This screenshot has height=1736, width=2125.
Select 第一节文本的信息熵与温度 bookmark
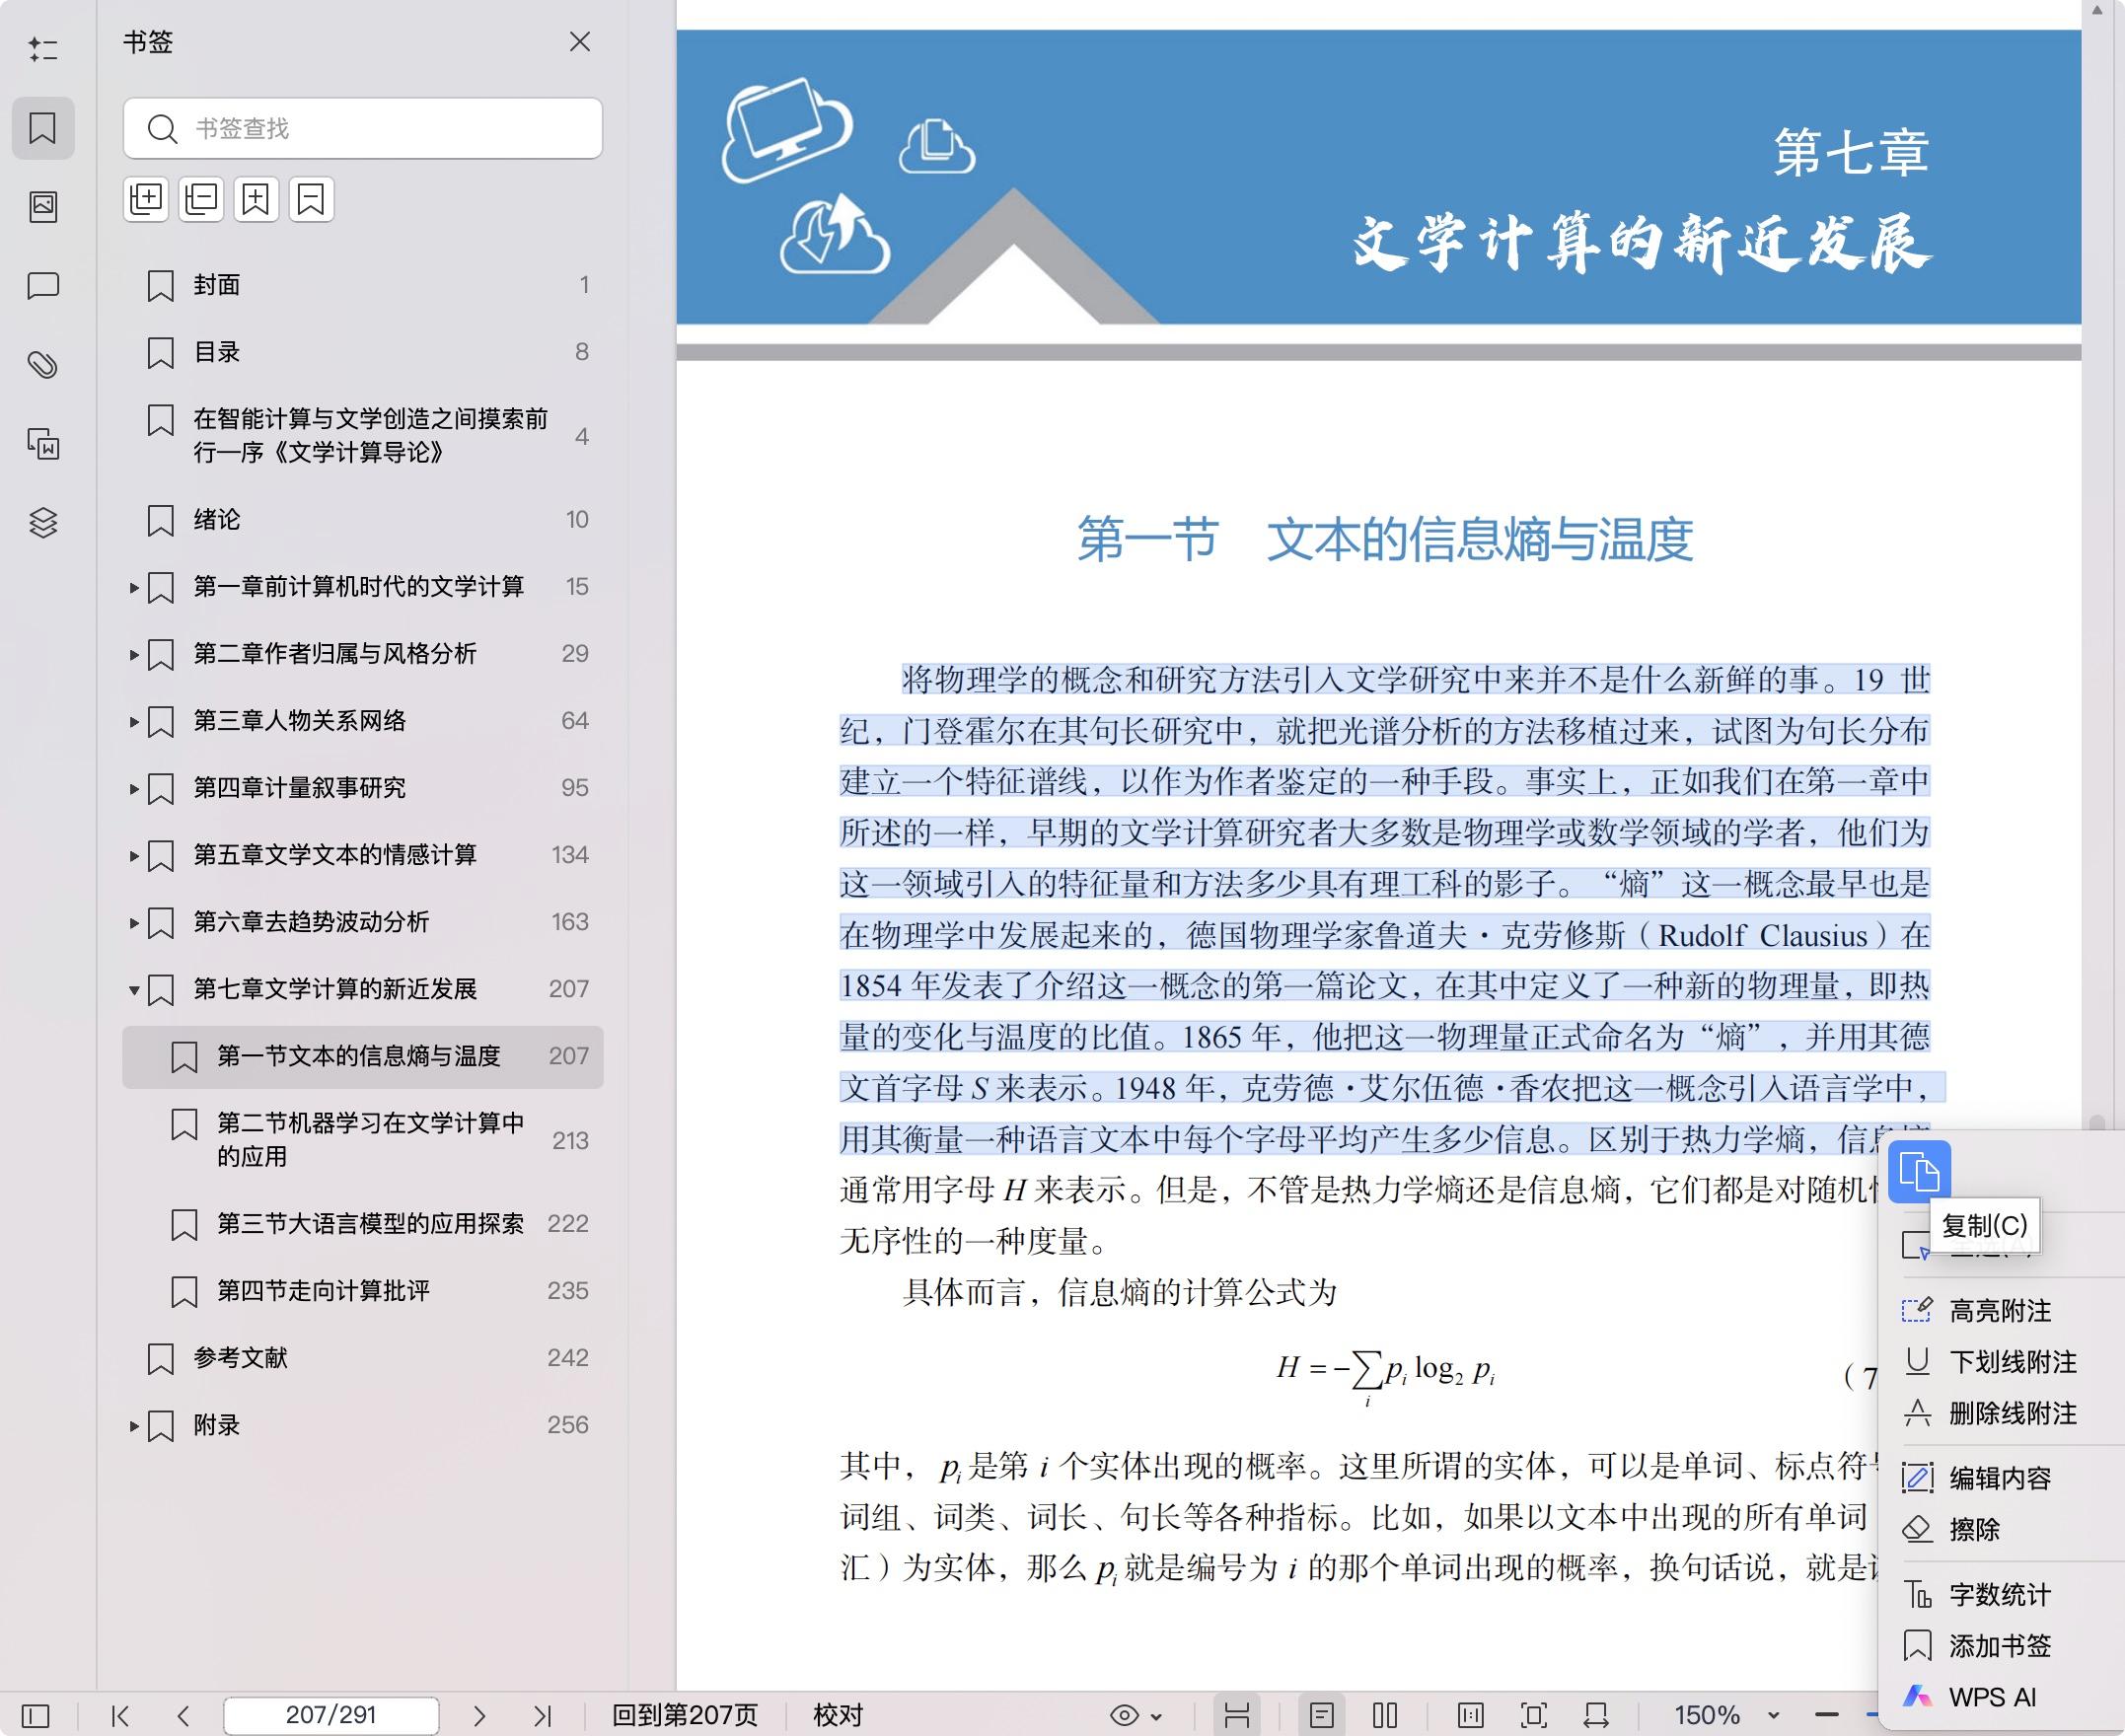[x=363, y=1056]
